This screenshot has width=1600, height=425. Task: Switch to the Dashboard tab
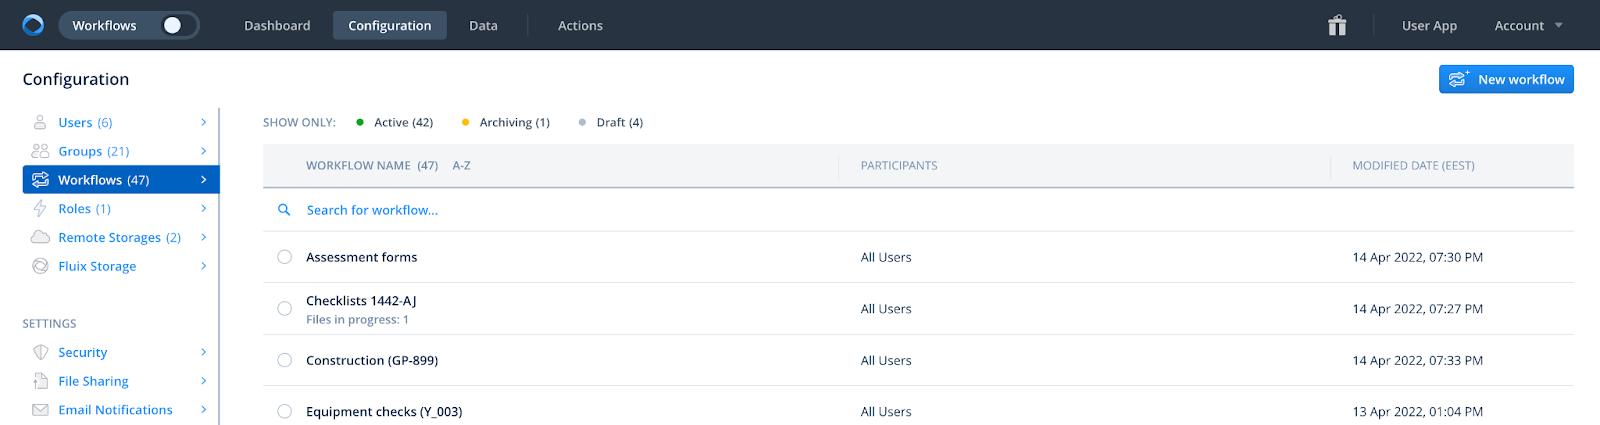(277, 26)
